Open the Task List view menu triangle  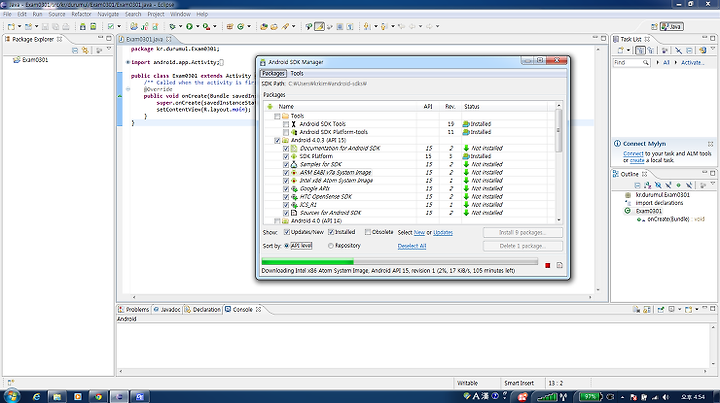coord(713,49)
